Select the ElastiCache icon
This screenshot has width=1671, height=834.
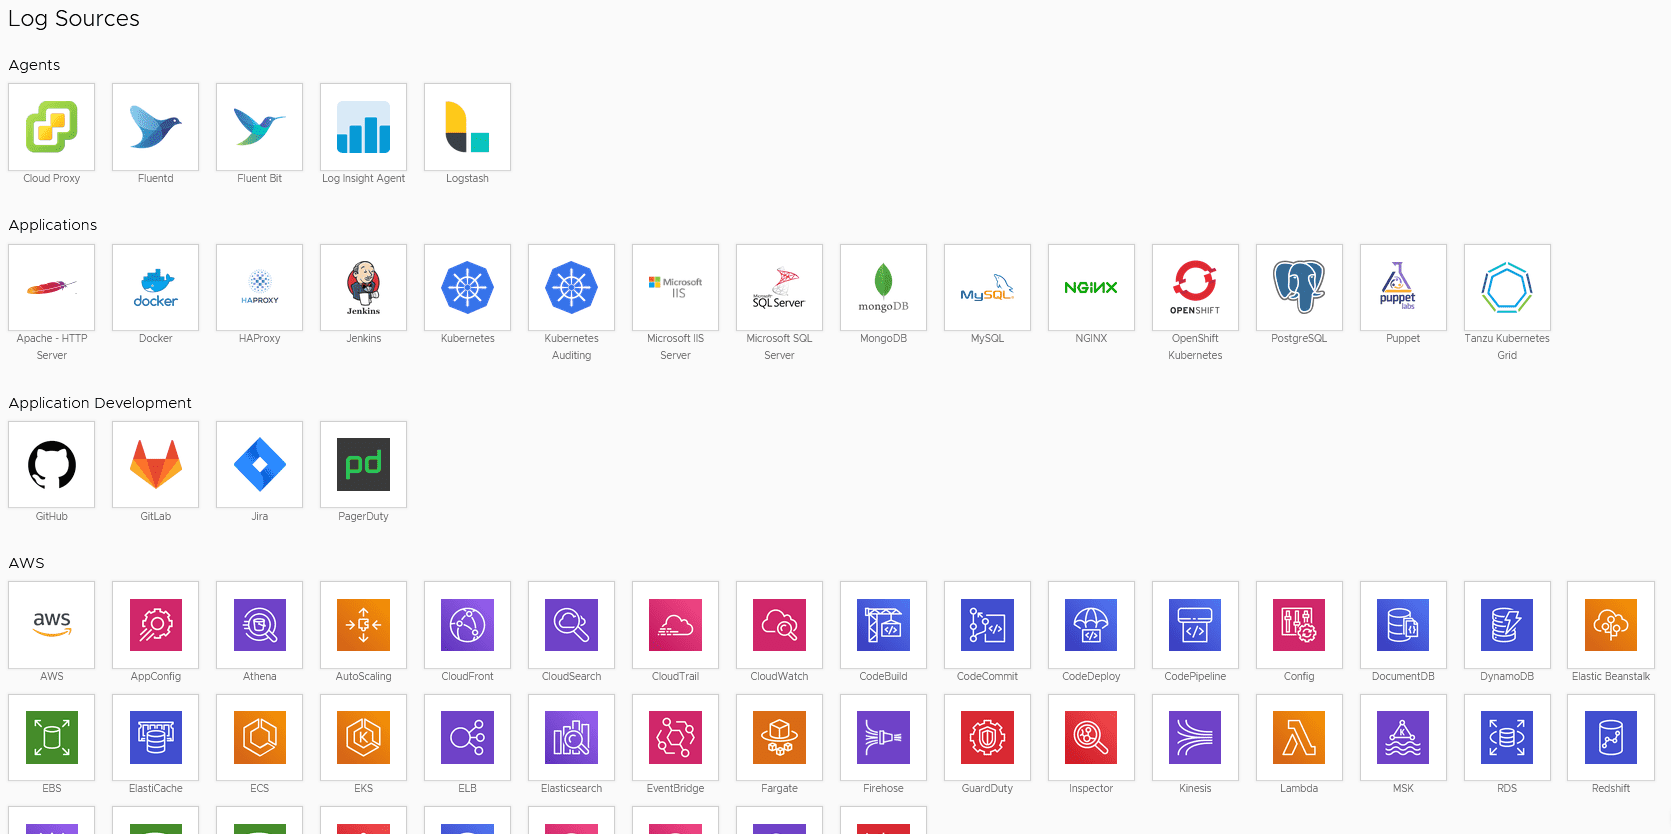(x=156, y=738)
